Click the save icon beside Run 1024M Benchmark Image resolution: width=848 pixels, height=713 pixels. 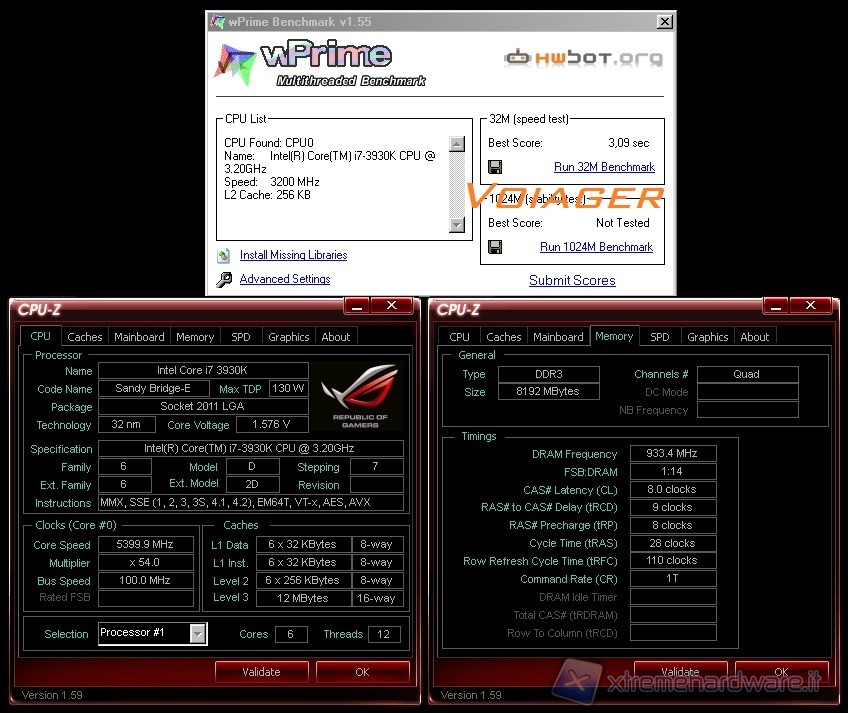pos(495,247)
